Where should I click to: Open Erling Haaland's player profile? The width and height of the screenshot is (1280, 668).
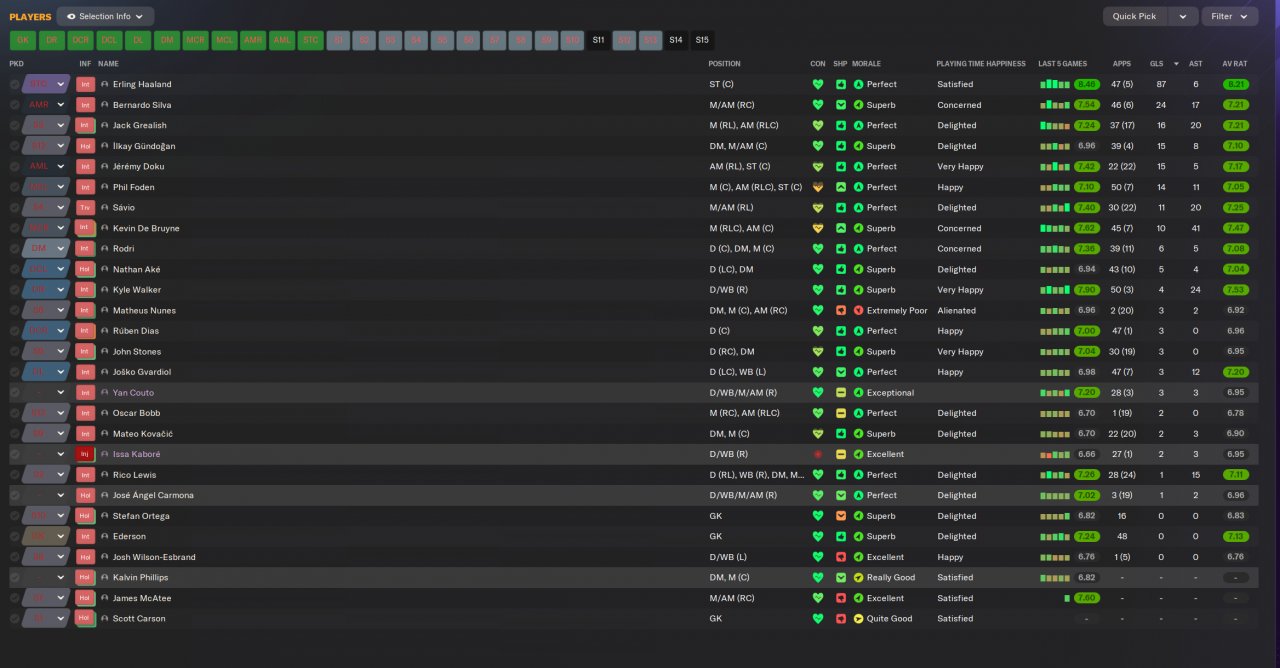pyautogui.click(x=142, y=84)
